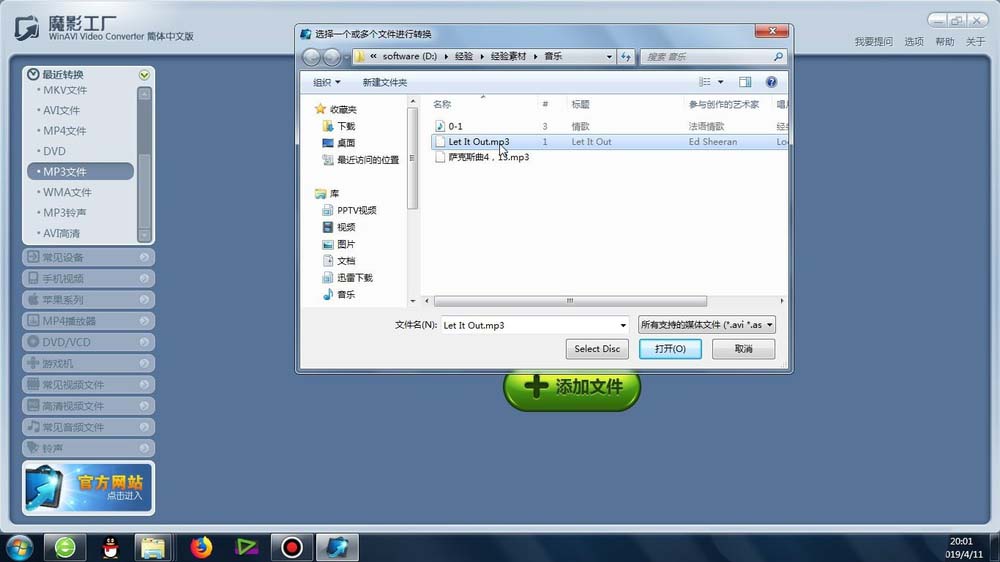Open 我要提问 menu item

click(x=873, y=41)
